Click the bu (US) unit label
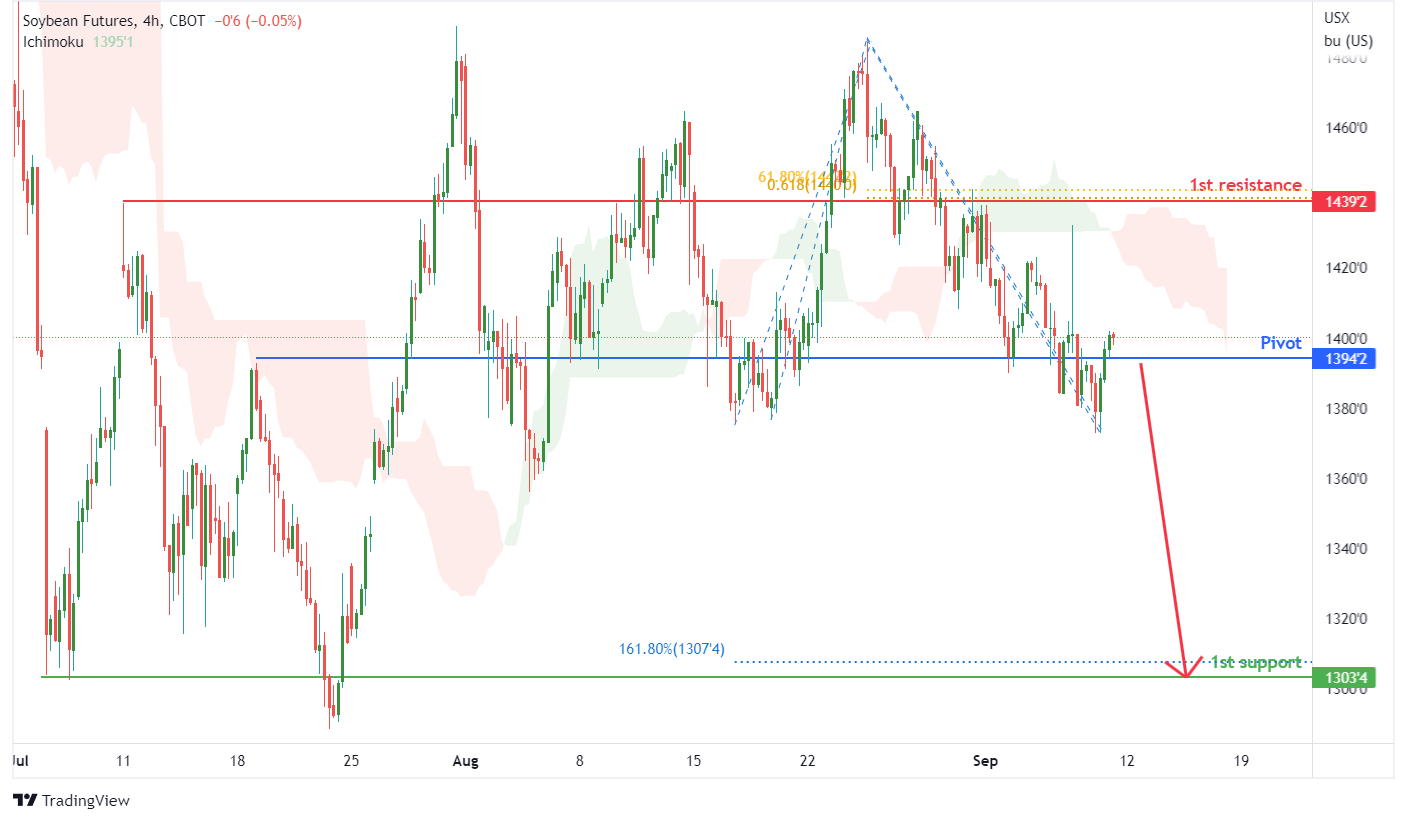 pyautogui.click(x=1347, y=41)
